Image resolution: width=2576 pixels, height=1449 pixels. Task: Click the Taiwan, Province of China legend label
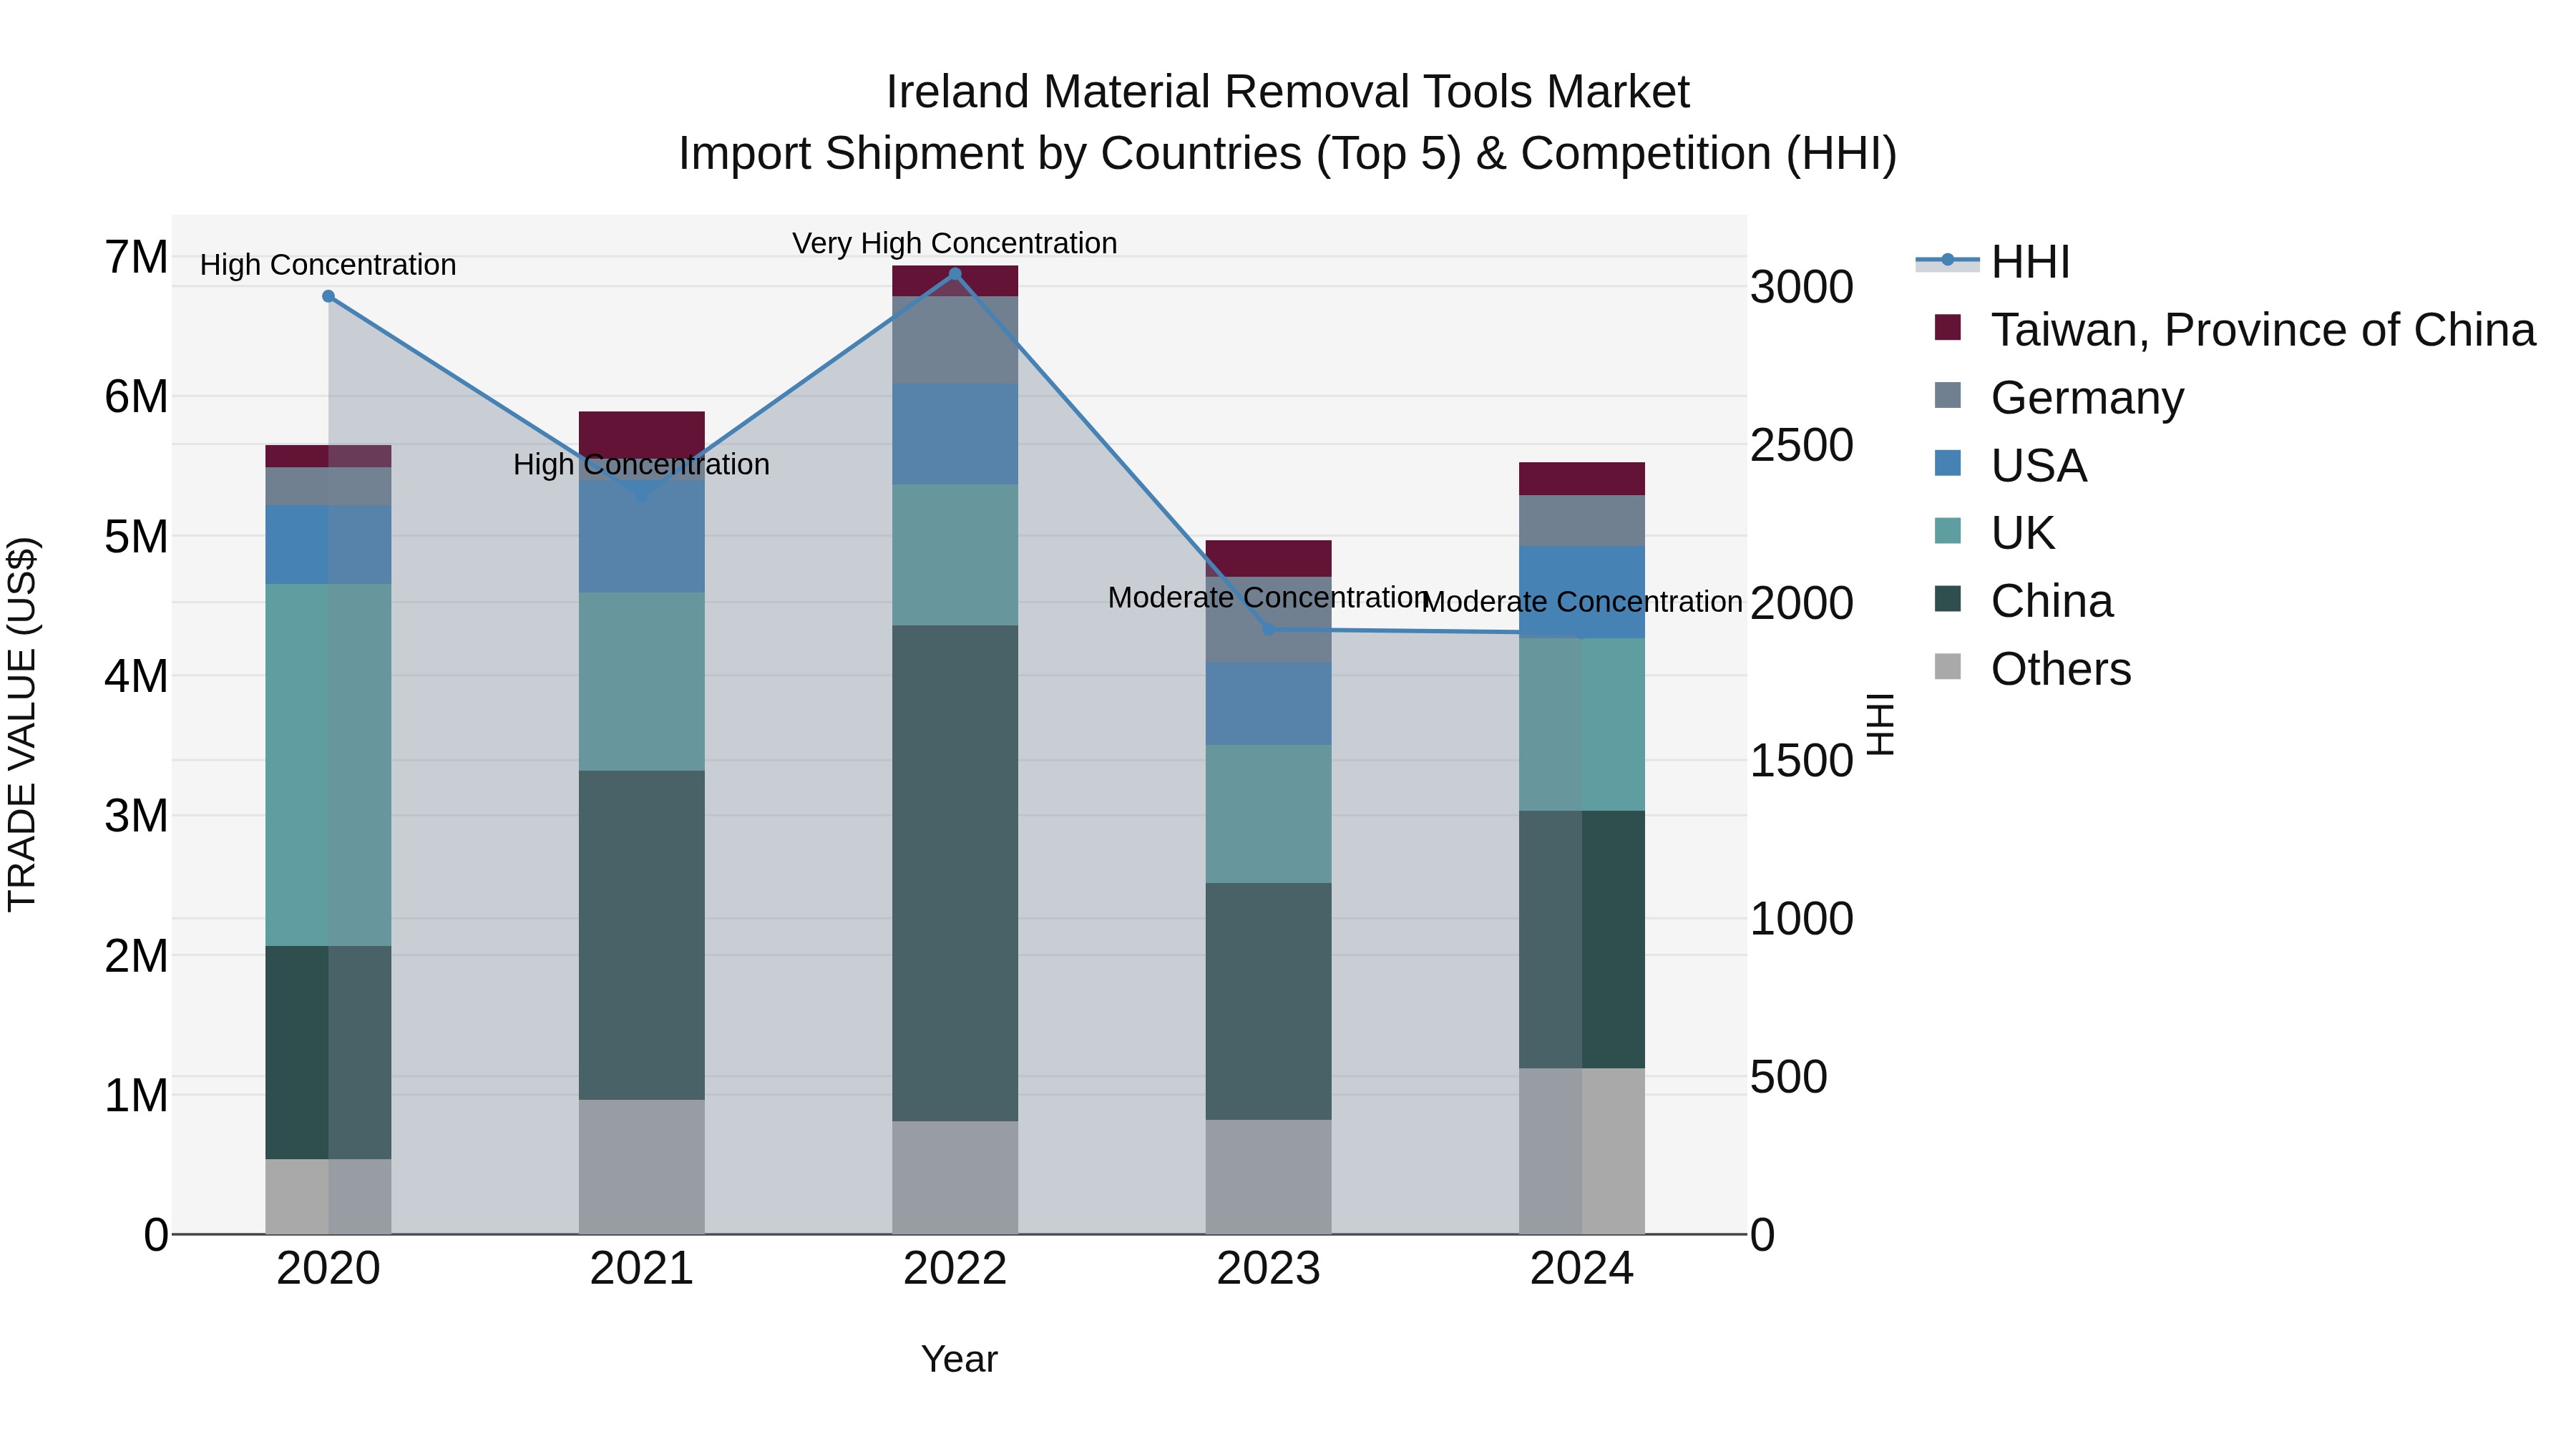2263,330
